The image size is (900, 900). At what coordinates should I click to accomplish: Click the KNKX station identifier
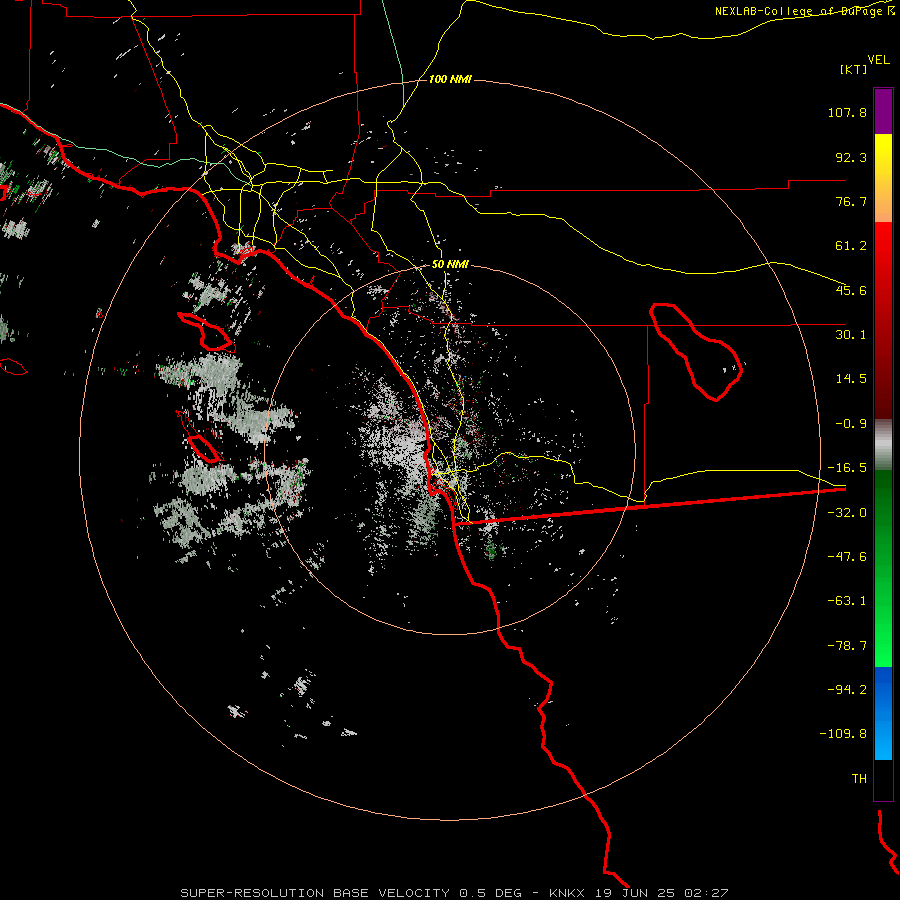(567, 893)
